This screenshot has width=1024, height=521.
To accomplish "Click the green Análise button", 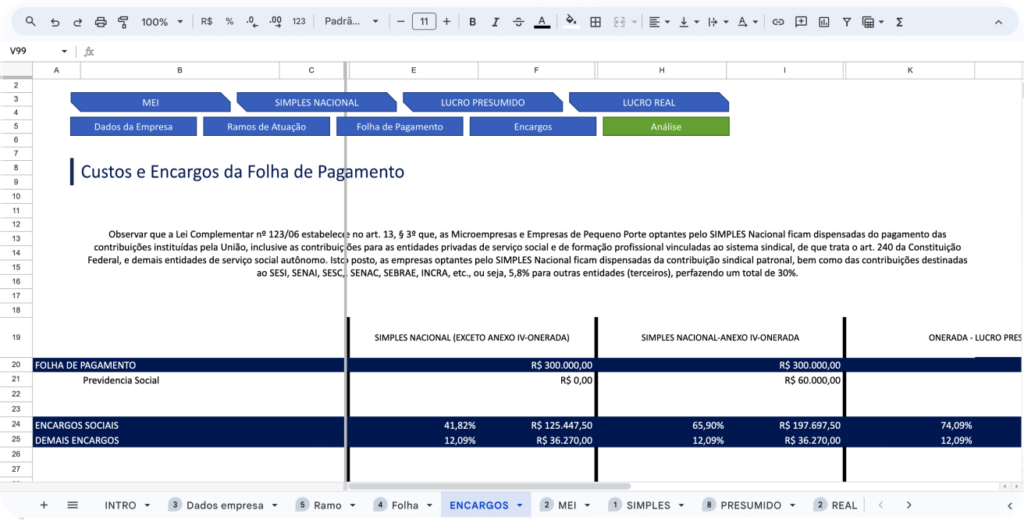I will pos(666,127).
